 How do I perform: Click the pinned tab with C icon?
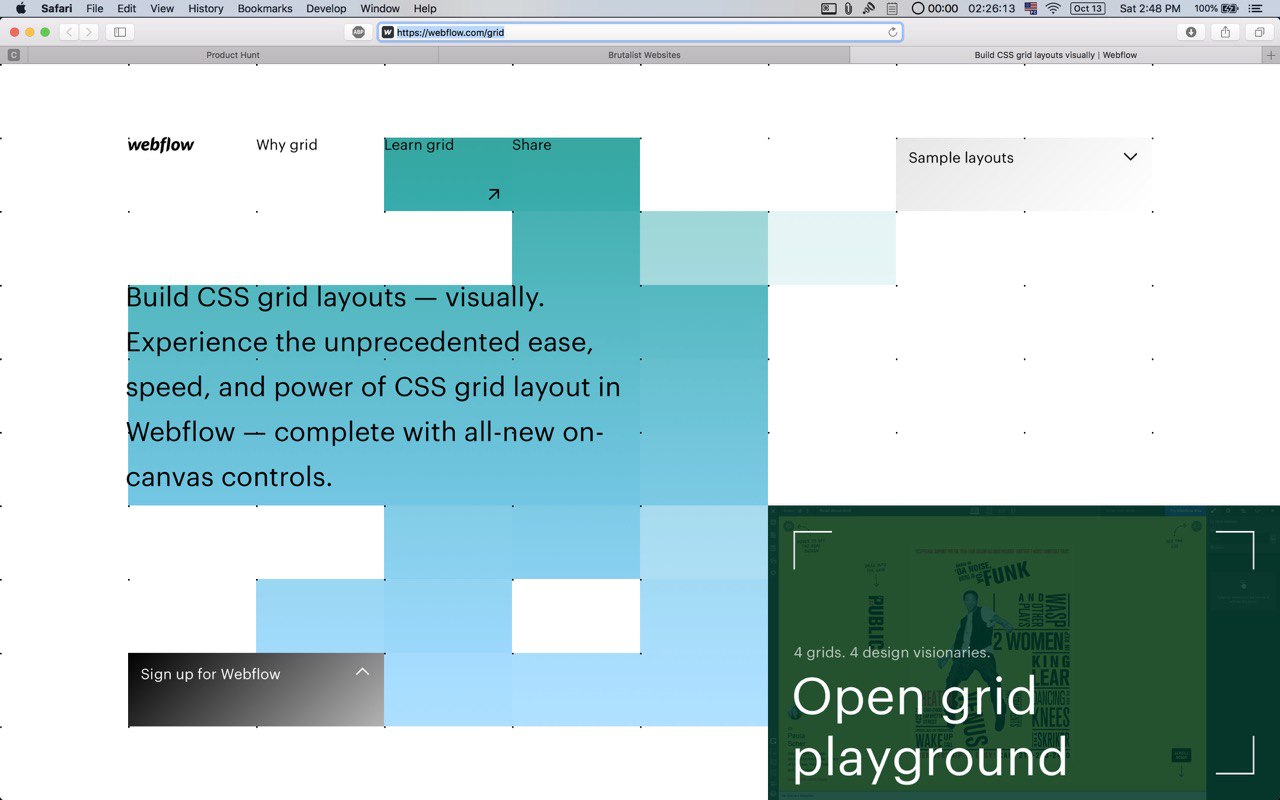coord(14,55)
